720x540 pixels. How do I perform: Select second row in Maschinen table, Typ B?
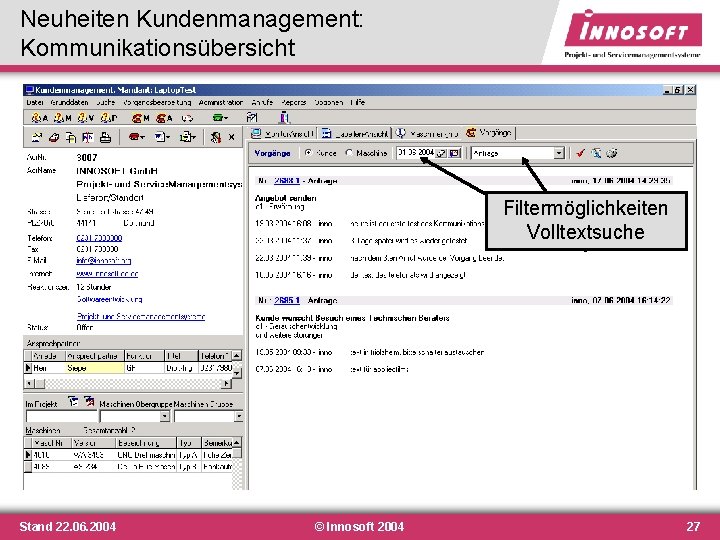[128, 467]
